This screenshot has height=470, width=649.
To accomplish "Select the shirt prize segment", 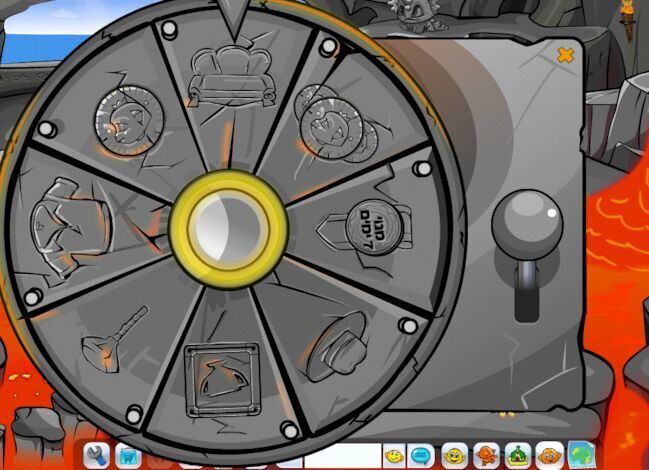I will point(71,226).
